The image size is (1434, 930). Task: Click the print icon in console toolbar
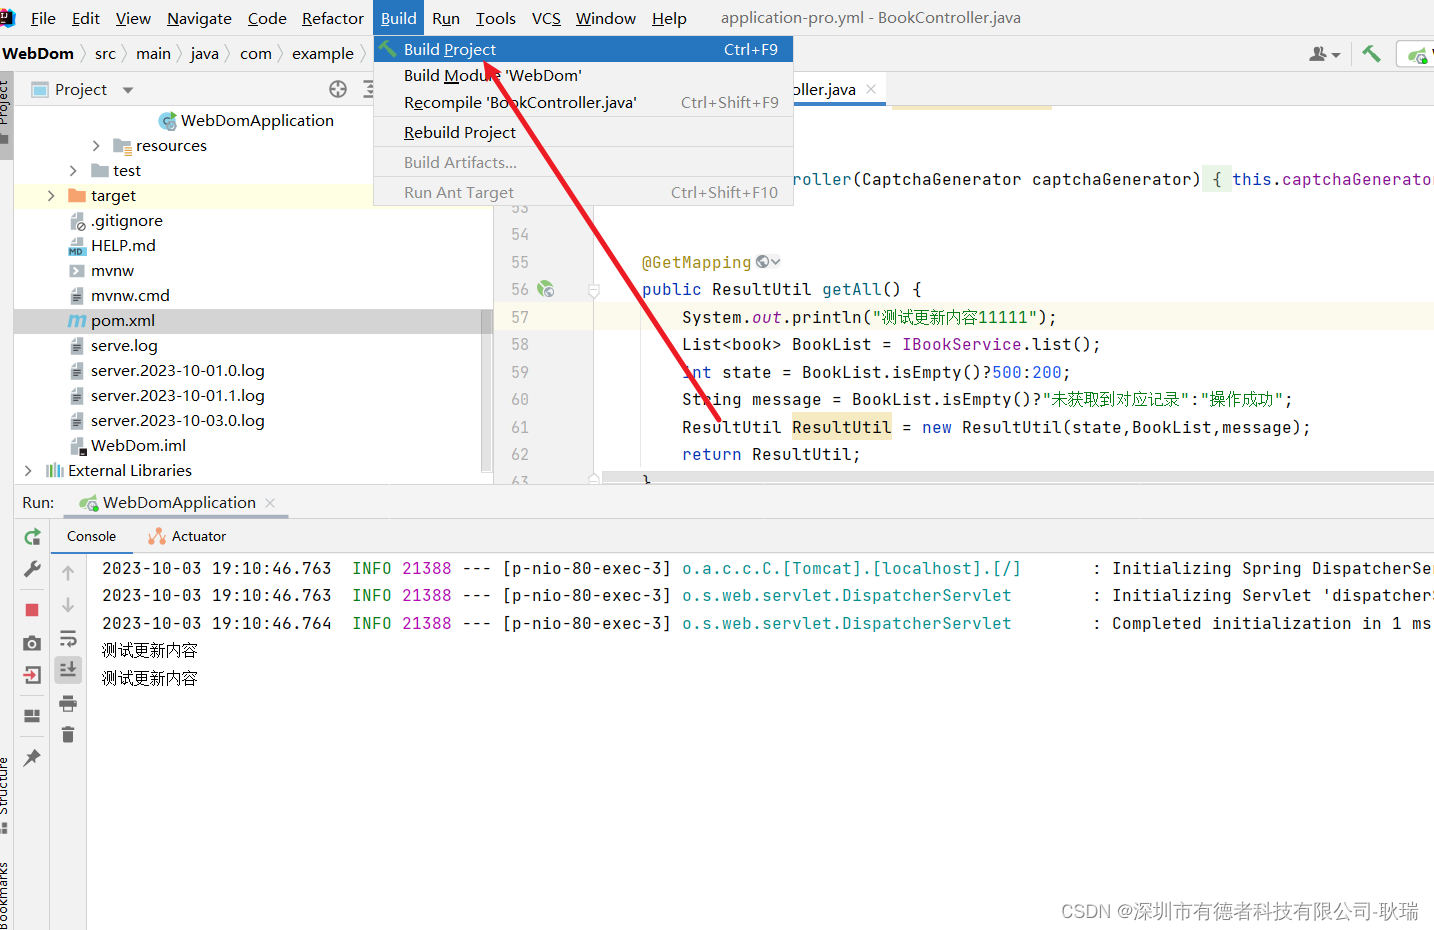coord(68,704)
